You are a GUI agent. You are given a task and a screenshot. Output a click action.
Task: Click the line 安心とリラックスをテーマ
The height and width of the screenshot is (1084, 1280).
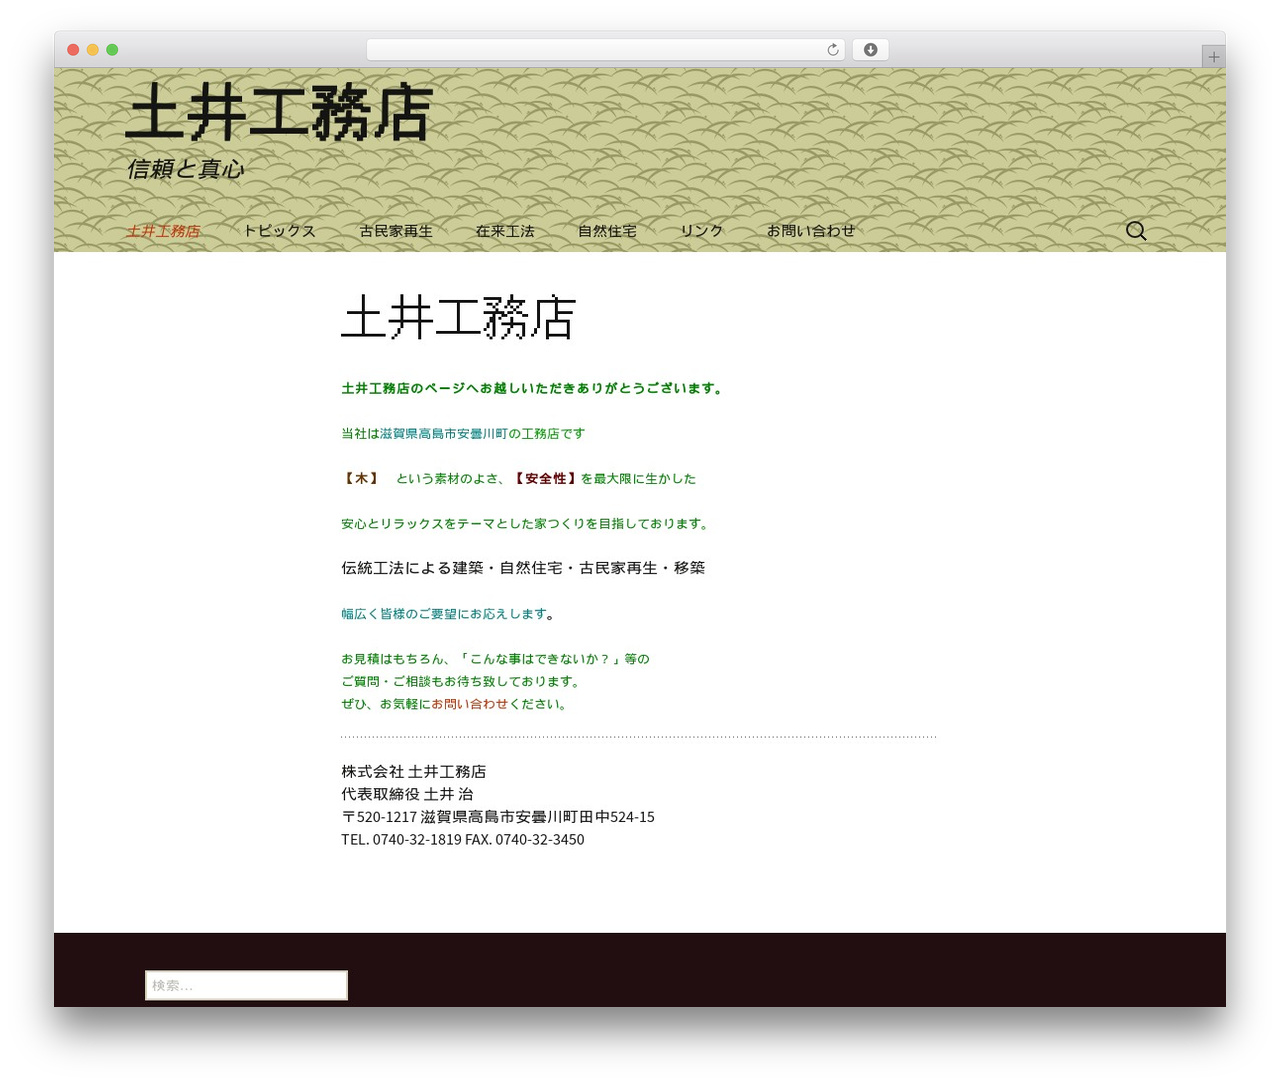(527, 523)
